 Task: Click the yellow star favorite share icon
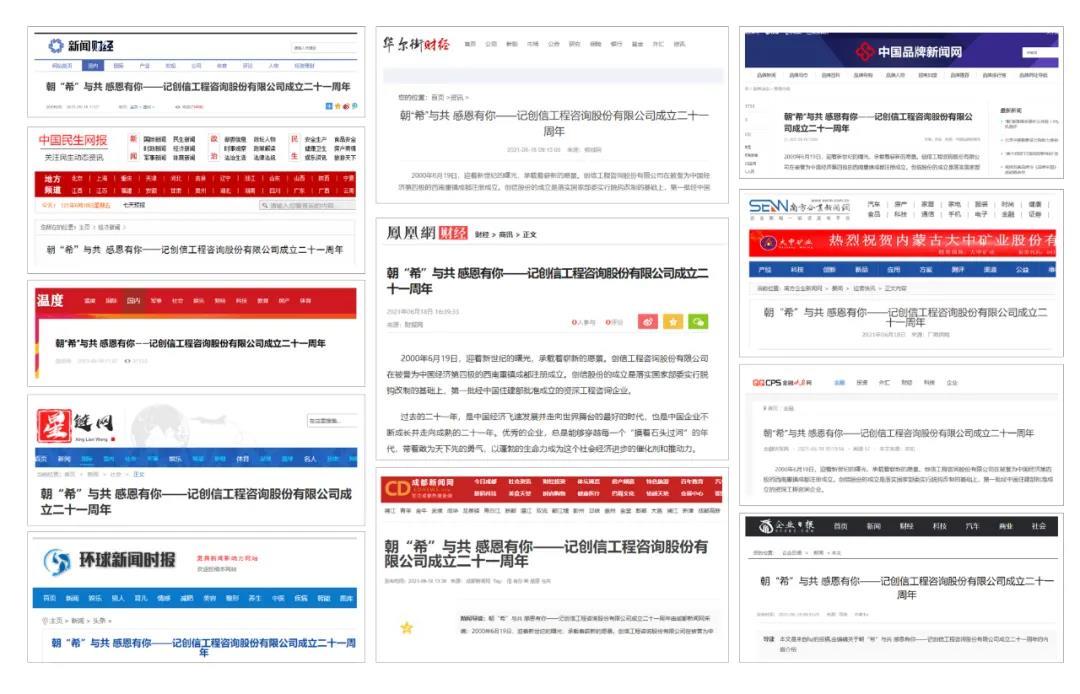point(673,322)
